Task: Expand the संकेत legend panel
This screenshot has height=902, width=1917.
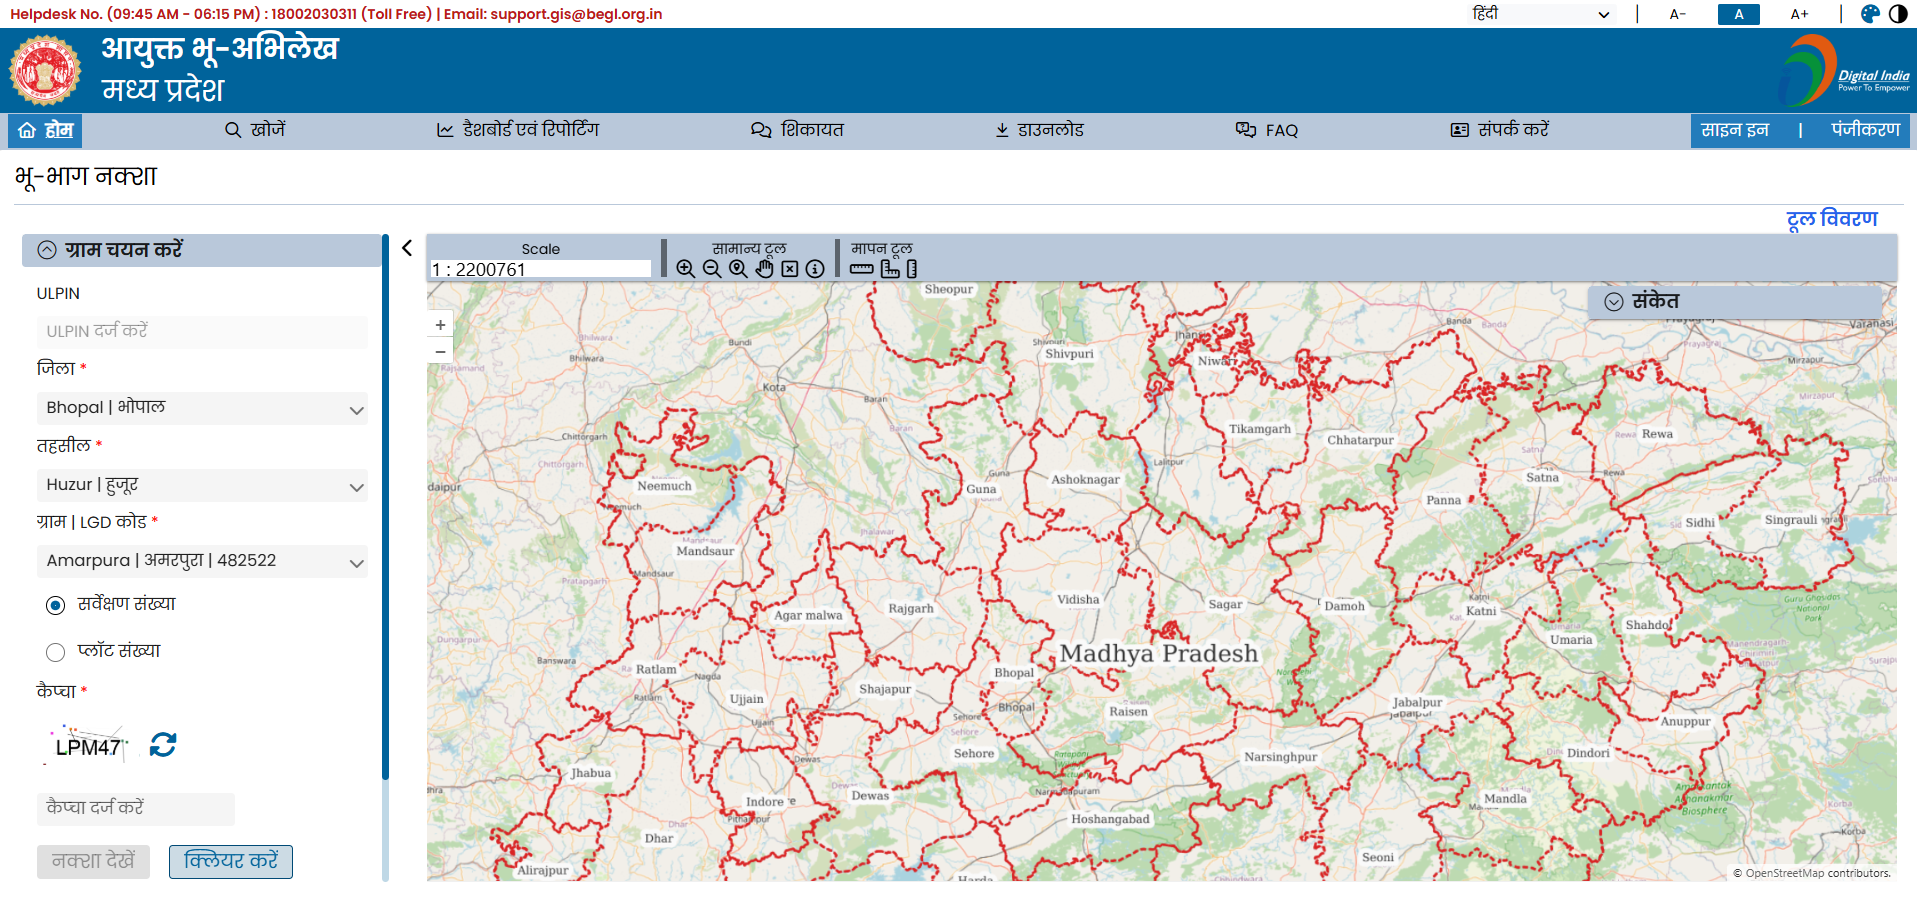Action: coord(1614,302)
